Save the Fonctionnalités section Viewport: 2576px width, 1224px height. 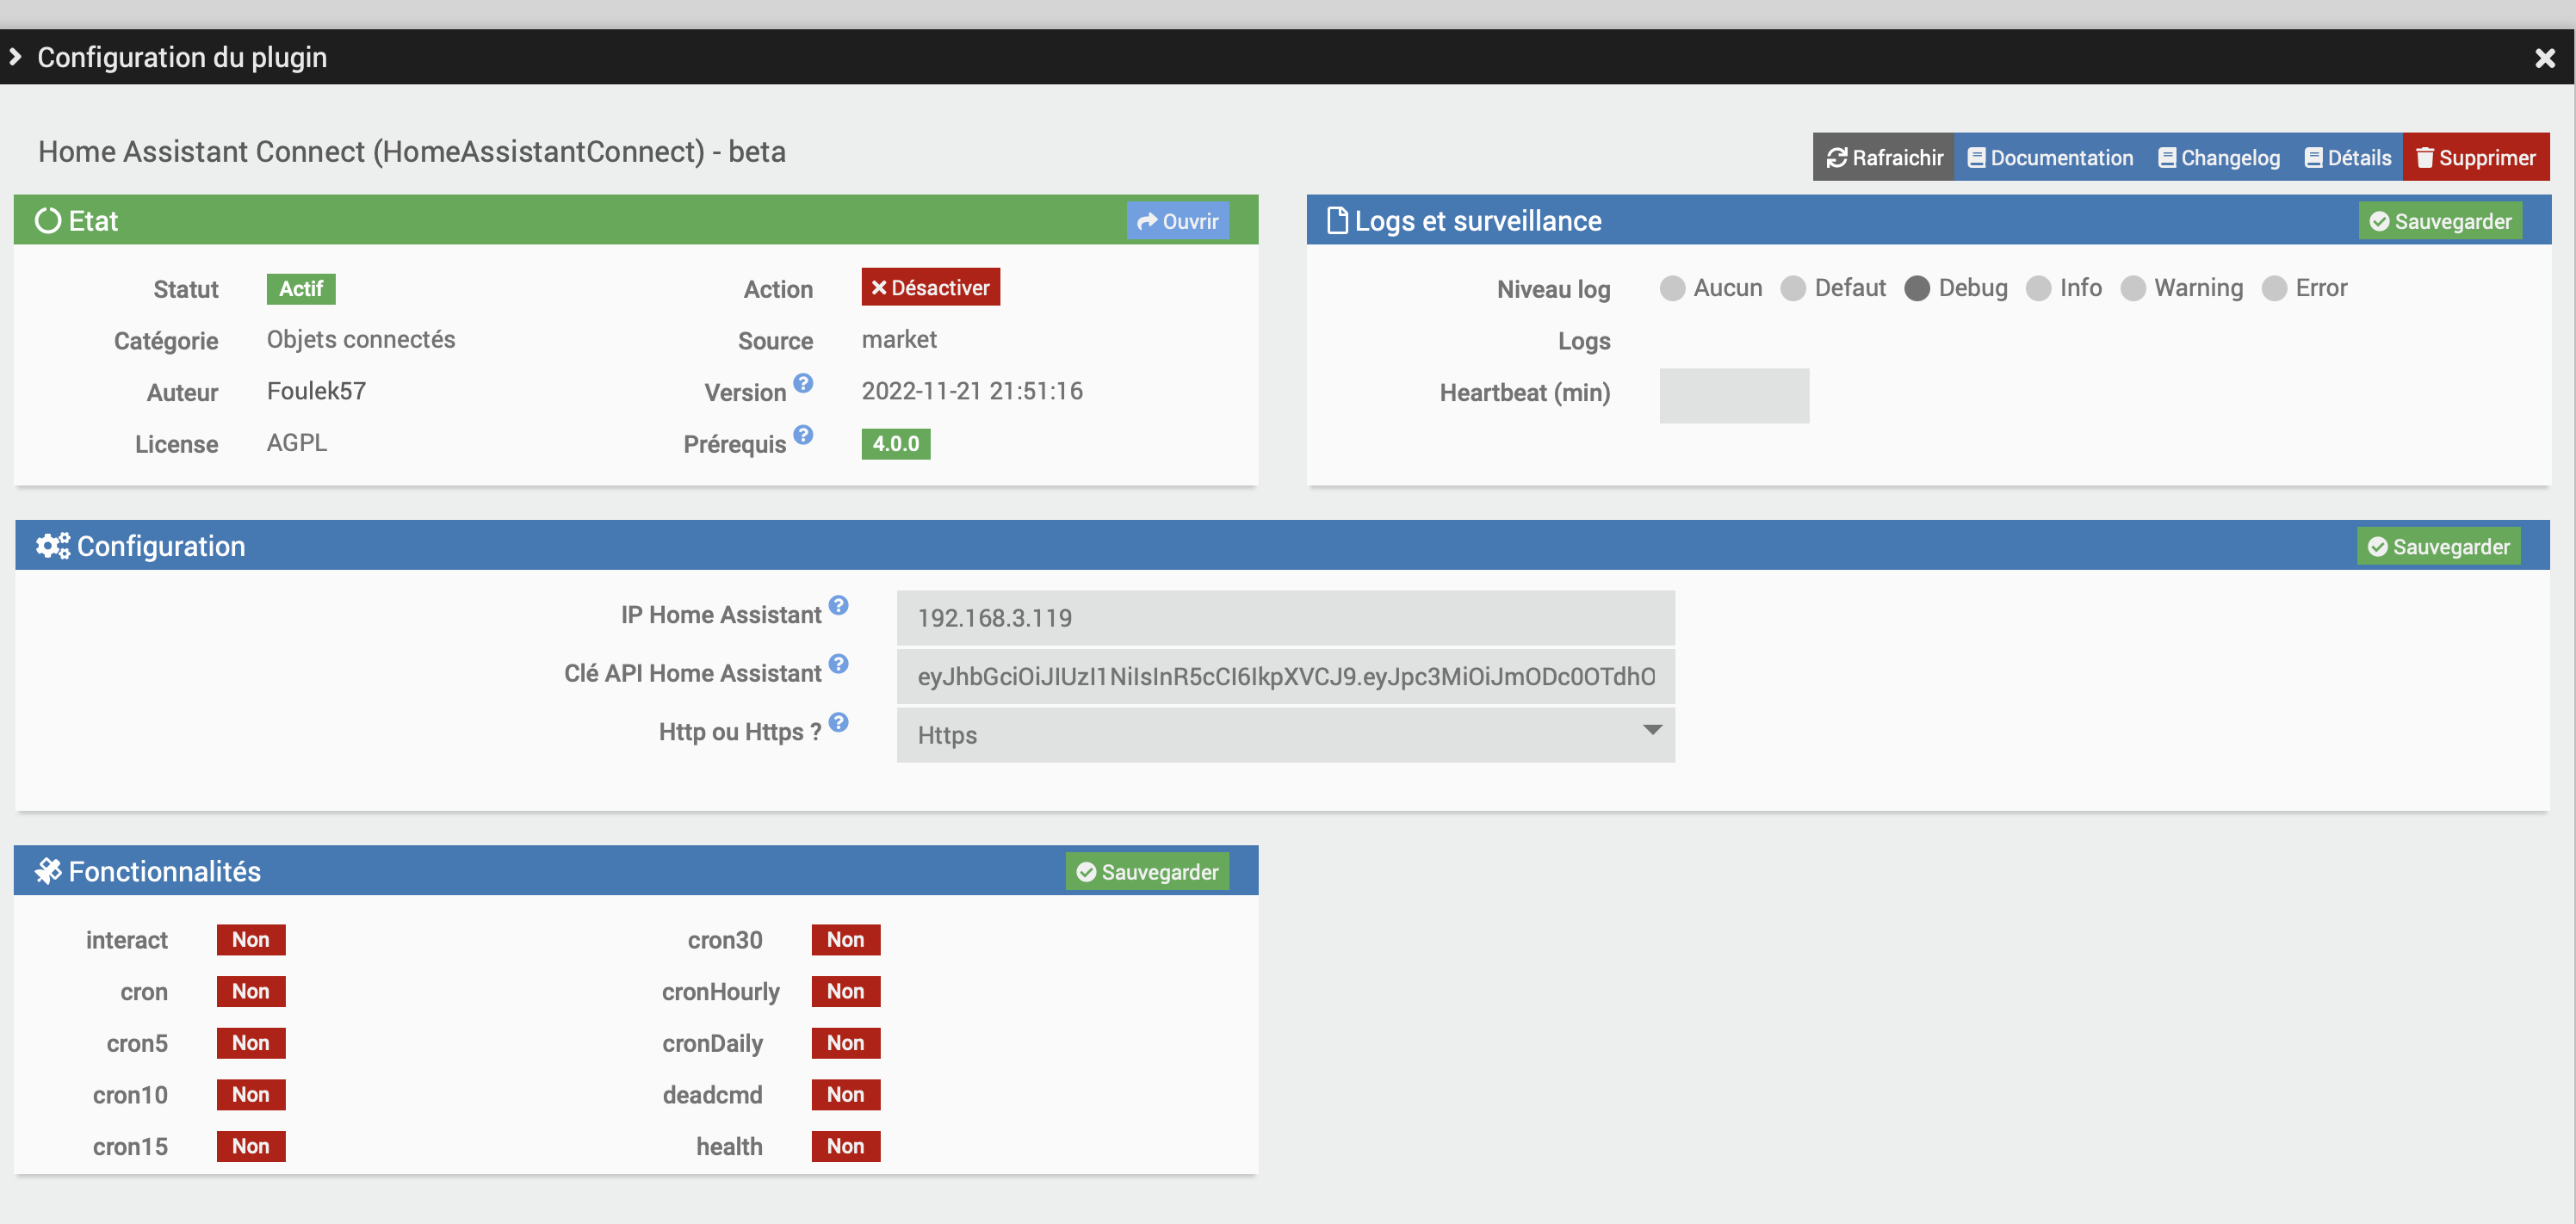tap(1147, 872)
